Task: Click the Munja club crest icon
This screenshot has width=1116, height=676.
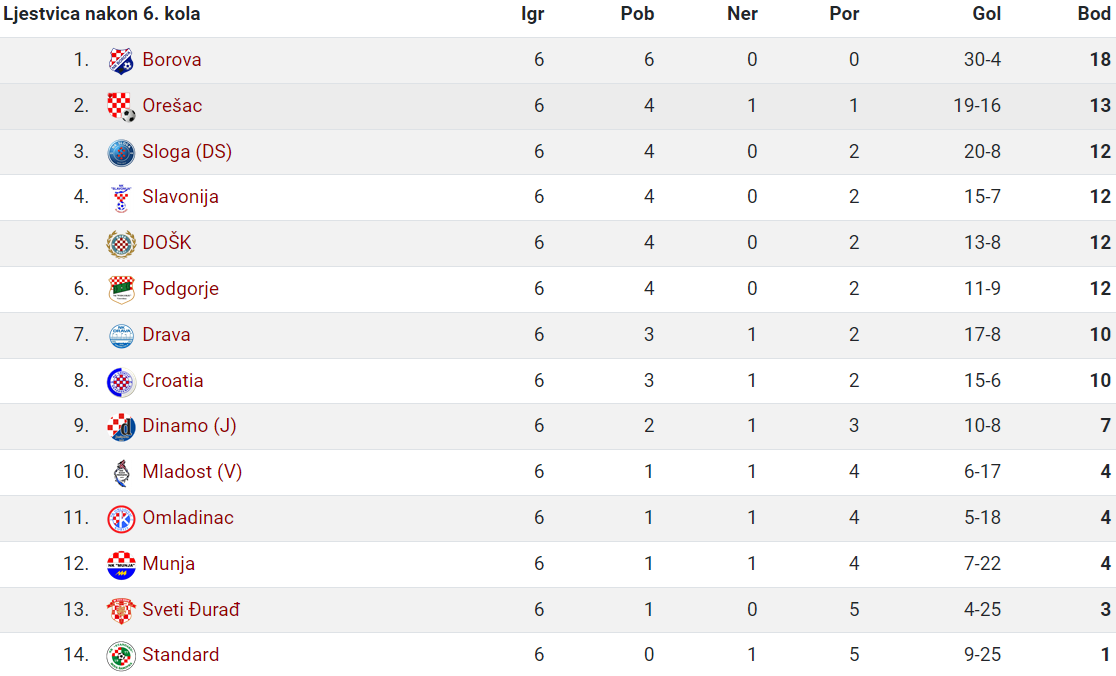Action: (x=121, y=565)
